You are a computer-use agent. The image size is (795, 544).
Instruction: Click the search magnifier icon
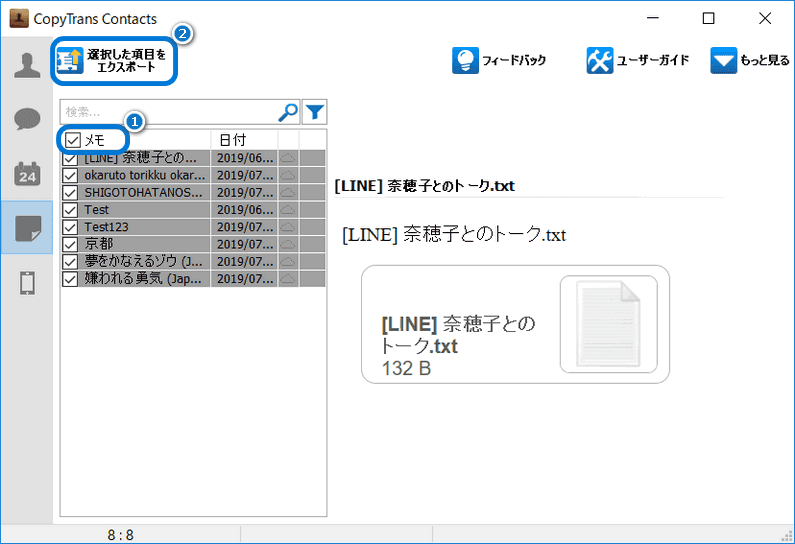point(288,112)
